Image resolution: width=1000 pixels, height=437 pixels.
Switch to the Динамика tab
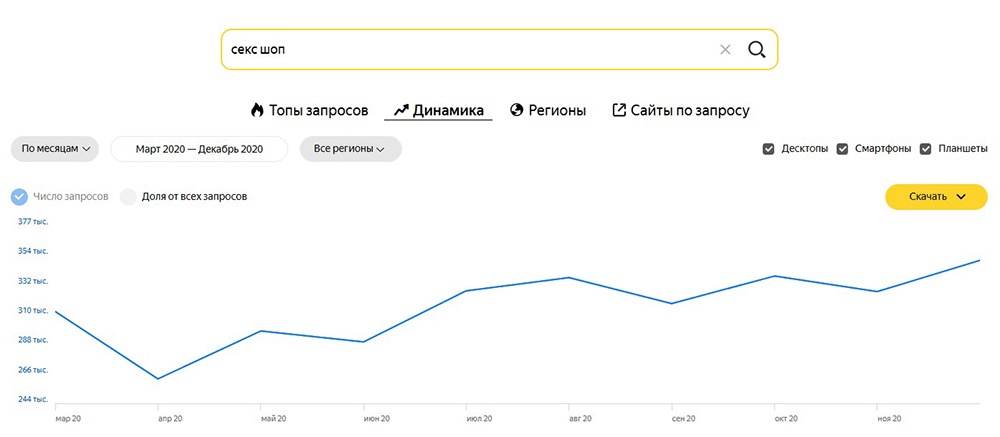438,110
